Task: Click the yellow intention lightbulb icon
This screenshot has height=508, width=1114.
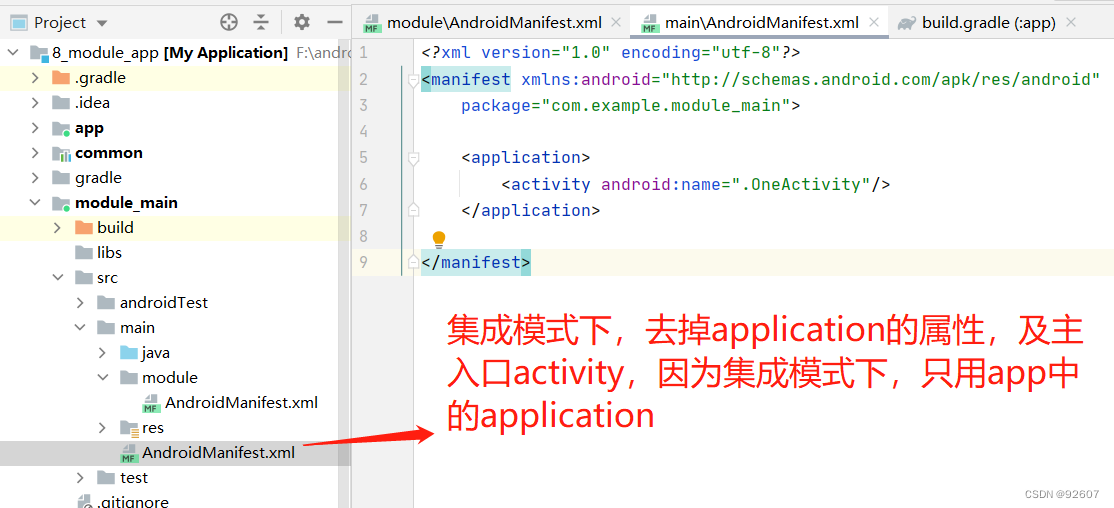Action: [438, 239]
